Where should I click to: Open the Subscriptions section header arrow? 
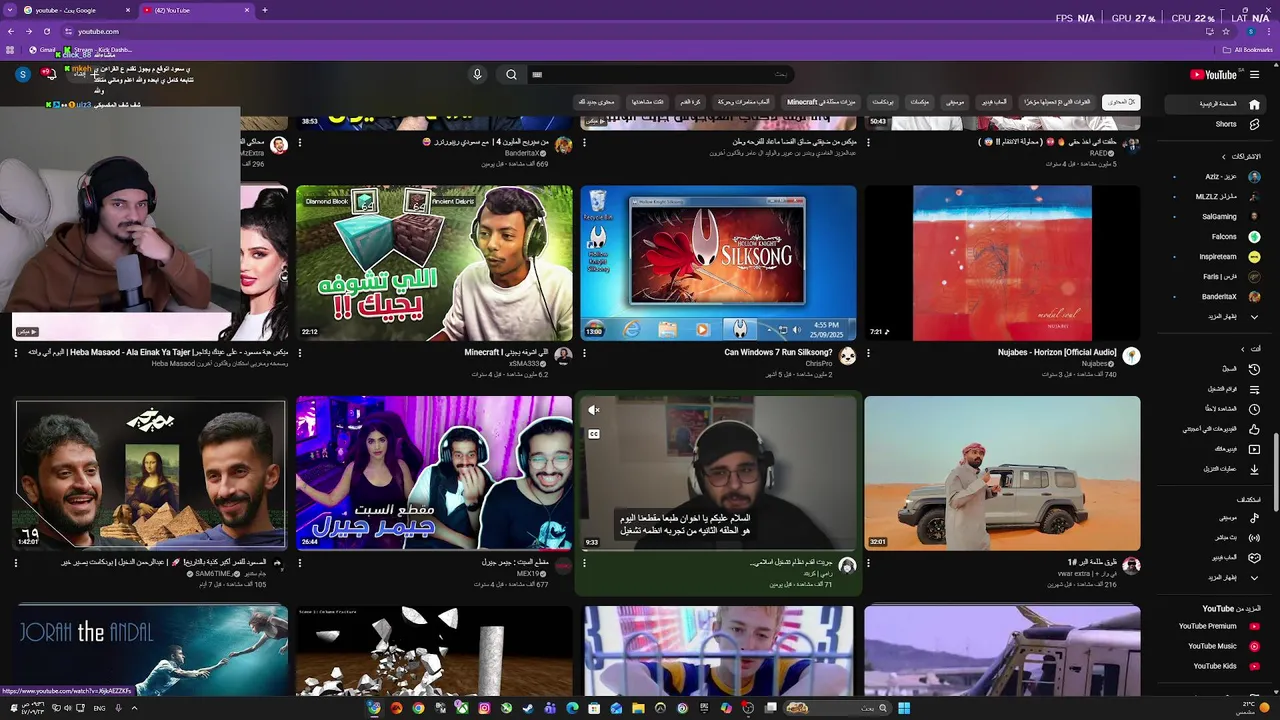1223,157
